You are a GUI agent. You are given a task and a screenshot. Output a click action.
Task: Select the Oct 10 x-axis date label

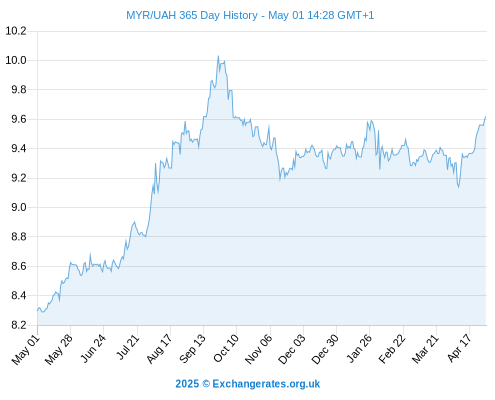tap(226, 348)
